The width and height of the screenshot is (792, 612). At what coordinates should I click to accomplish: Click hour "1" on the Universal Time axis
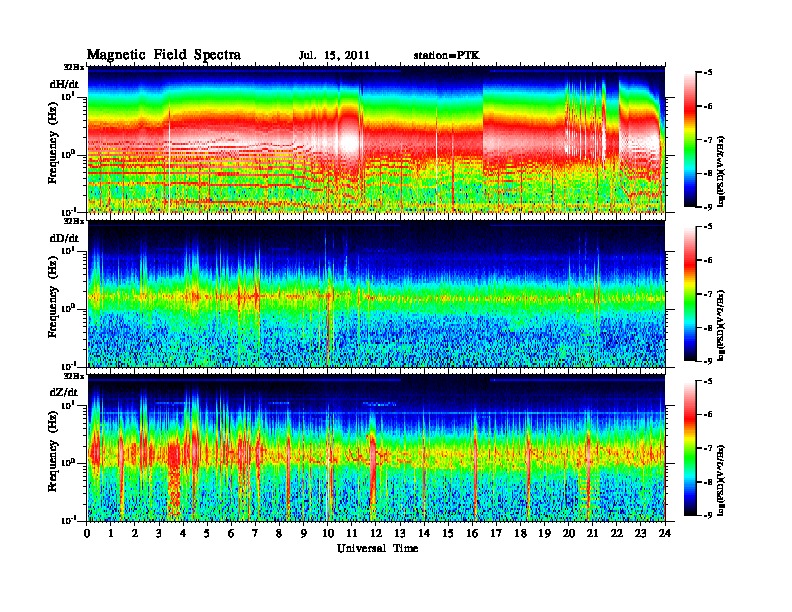coord(111,533)
